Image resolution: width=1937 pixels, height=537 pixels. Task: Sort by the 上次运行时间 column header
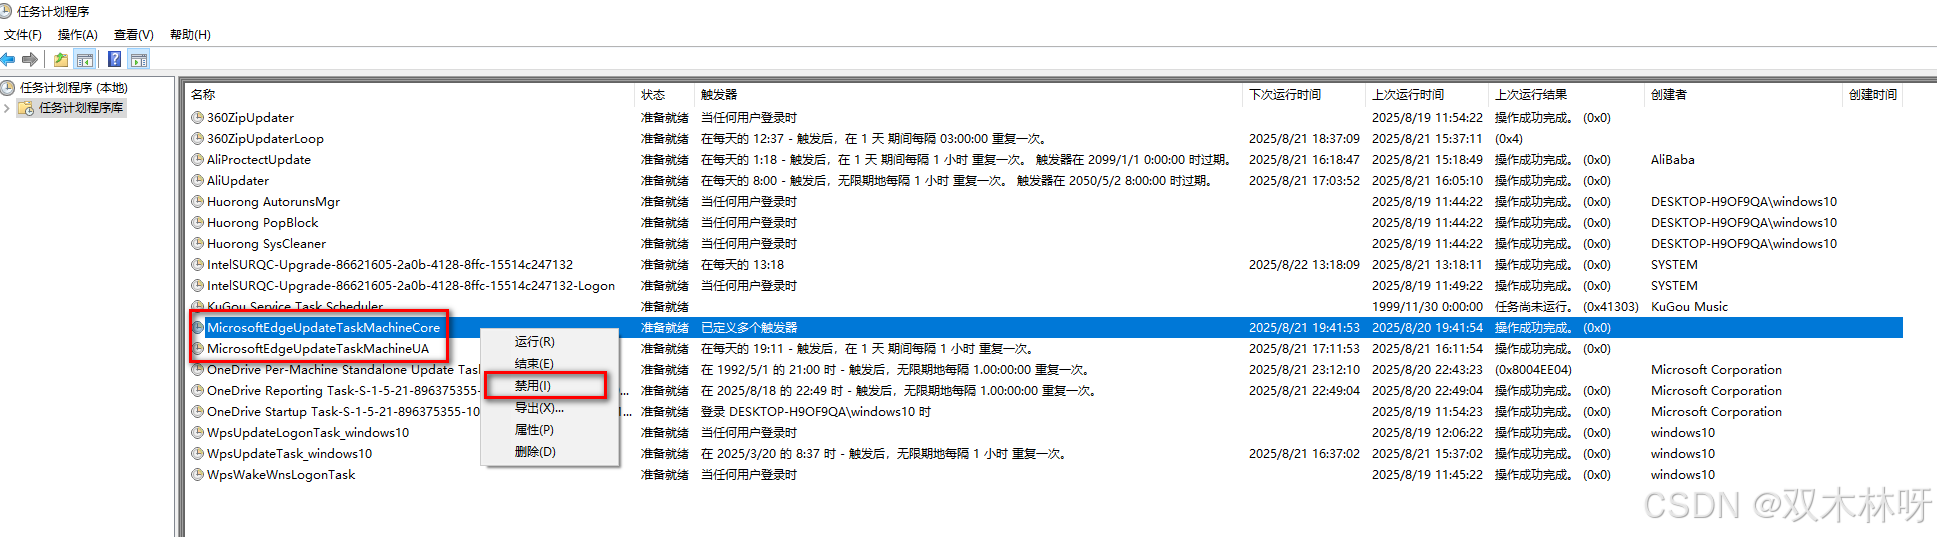[x=1427, y=94]
